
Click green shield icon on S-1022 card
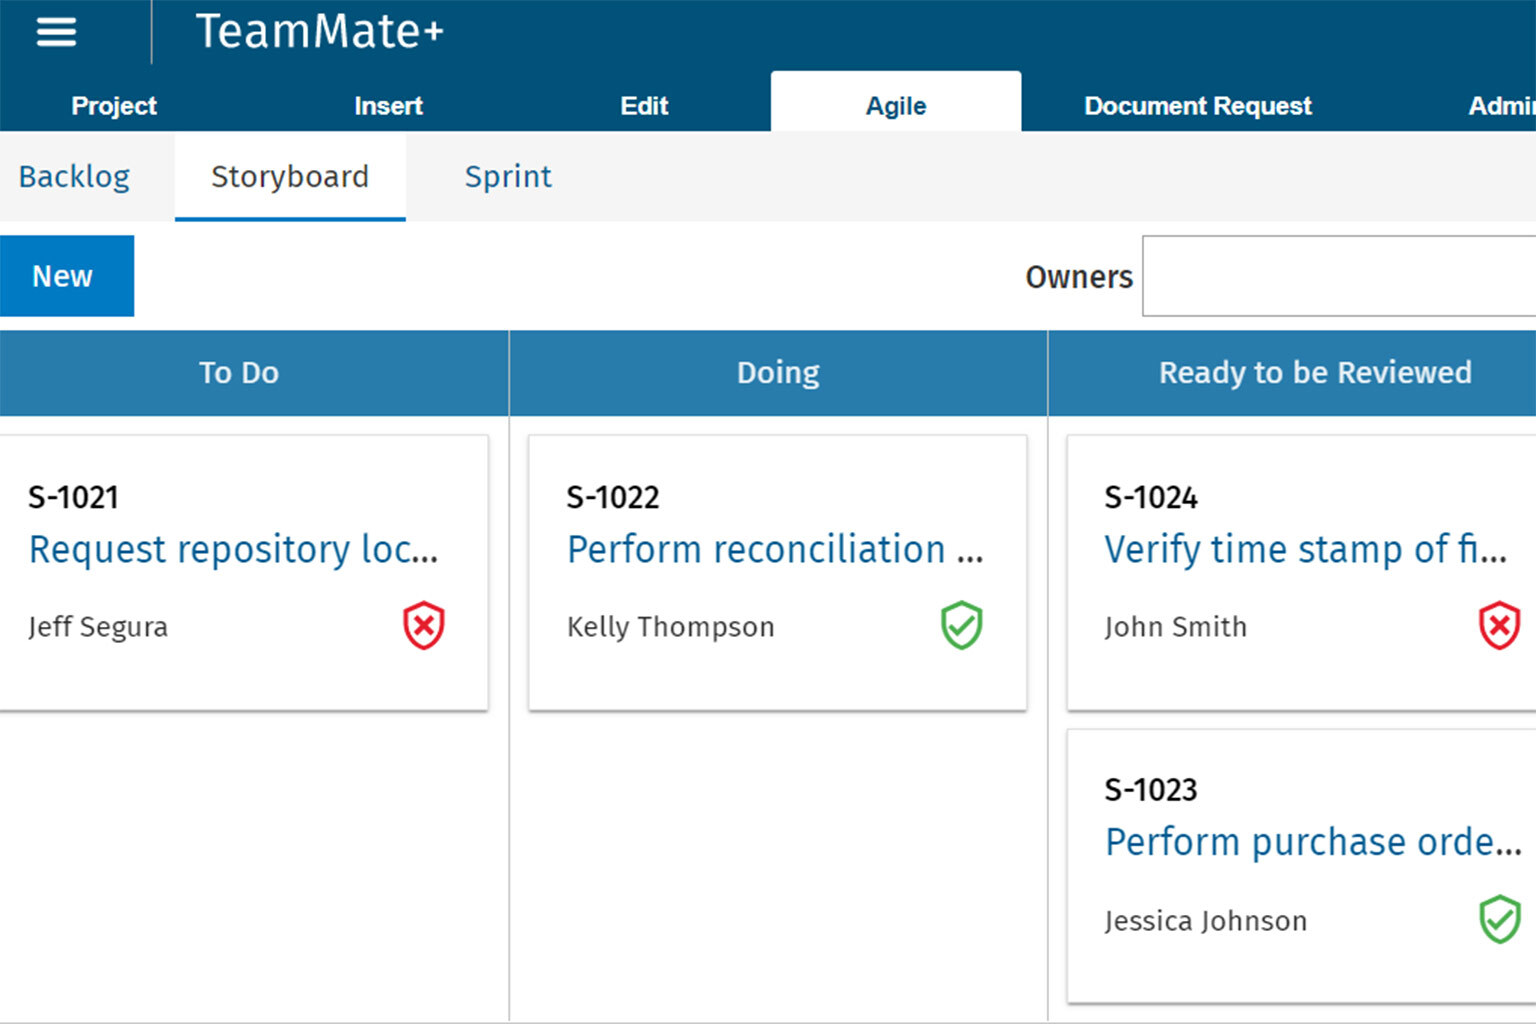pos(961,626)
